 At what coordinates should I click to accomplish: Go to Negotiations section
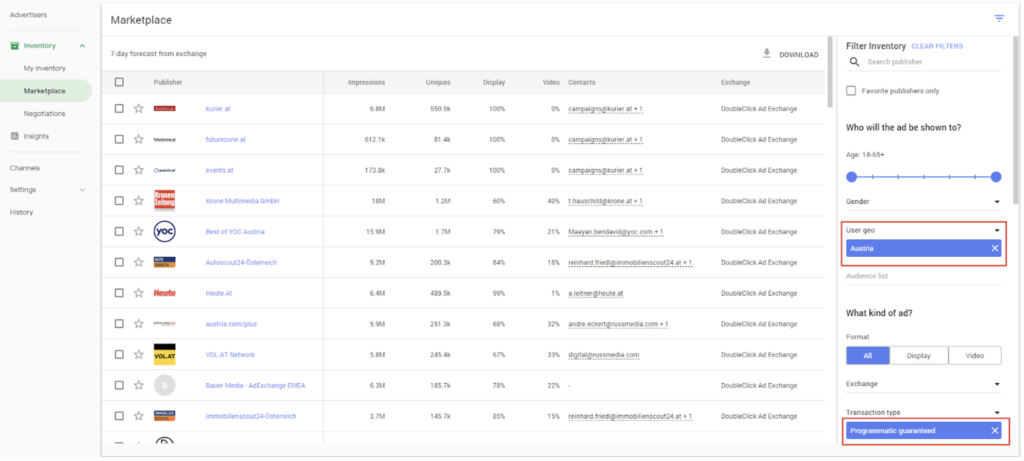pyautogui.click(x=45, y=114)
